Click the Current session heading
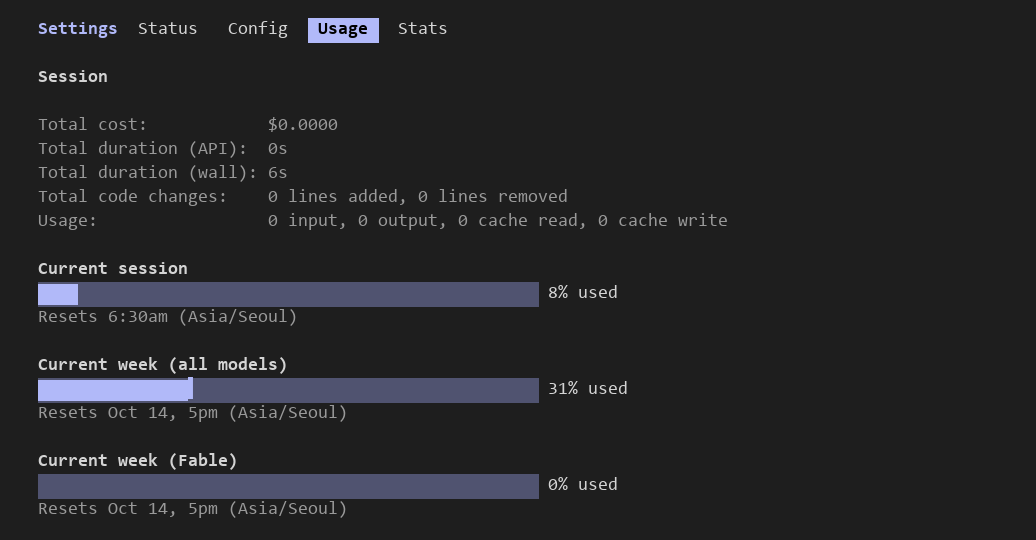Viewport: 1036px width, 540px height. click(112, 268)
